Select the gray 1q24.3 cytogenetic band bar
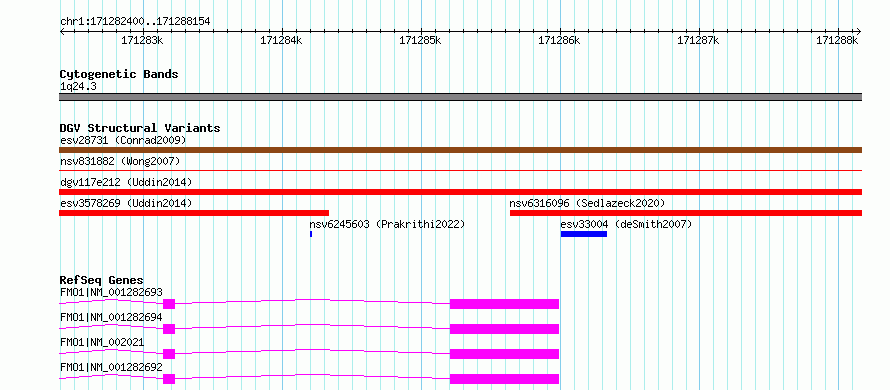The height and width of the screenshot is (390, 890). click(460, 97)
